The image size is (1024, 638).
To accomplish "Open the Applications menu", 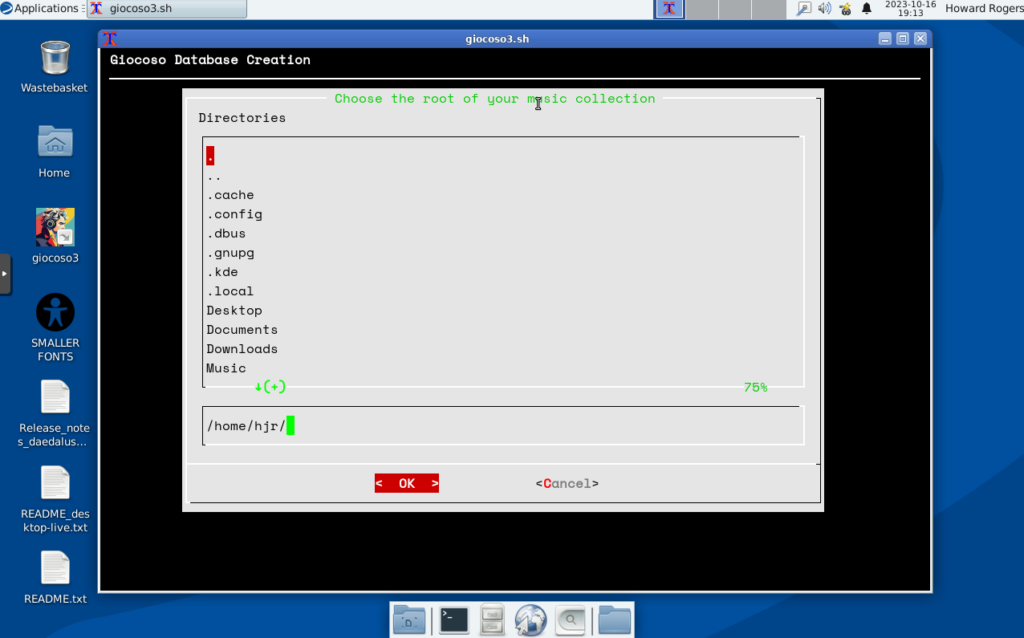I will pos(40,8).
